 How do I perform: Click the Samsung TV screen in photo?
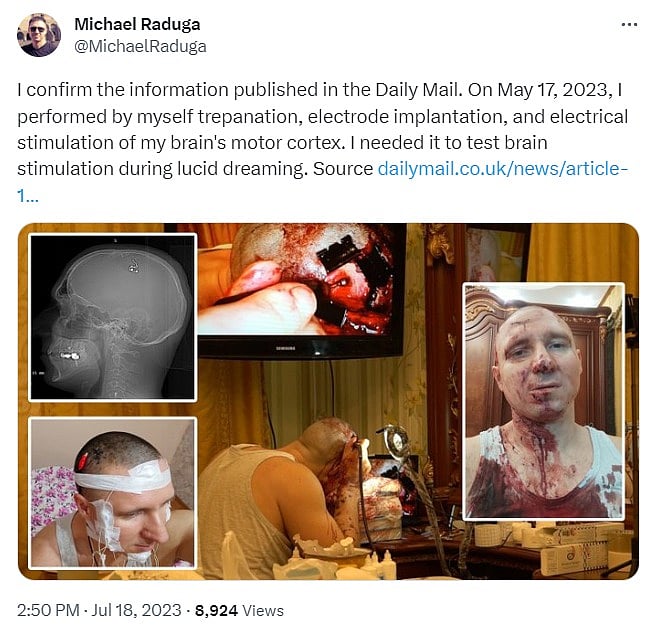pos(302,290)
